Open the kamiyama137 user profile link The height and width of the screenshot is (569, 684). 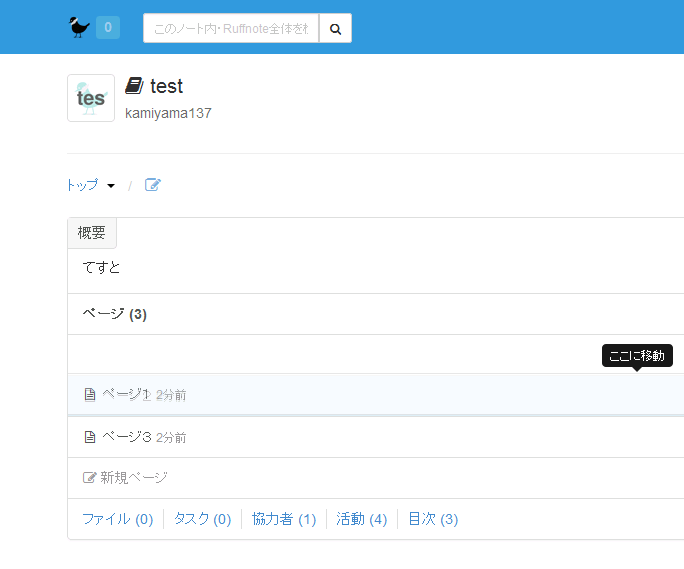(168, 113)
